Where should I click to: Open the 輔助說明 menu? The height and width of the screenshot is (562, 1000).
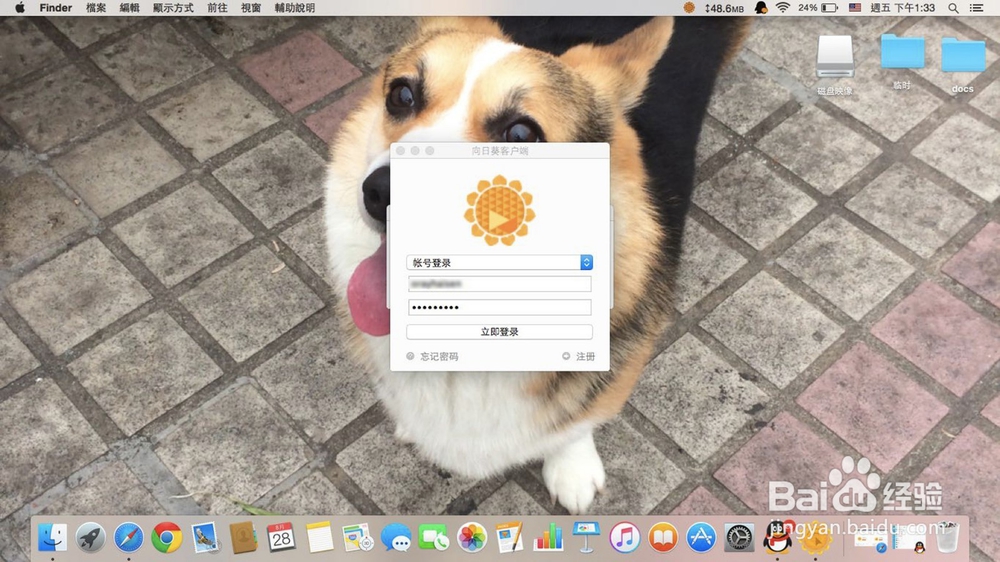pyautogui.click(x=295, y=8)
